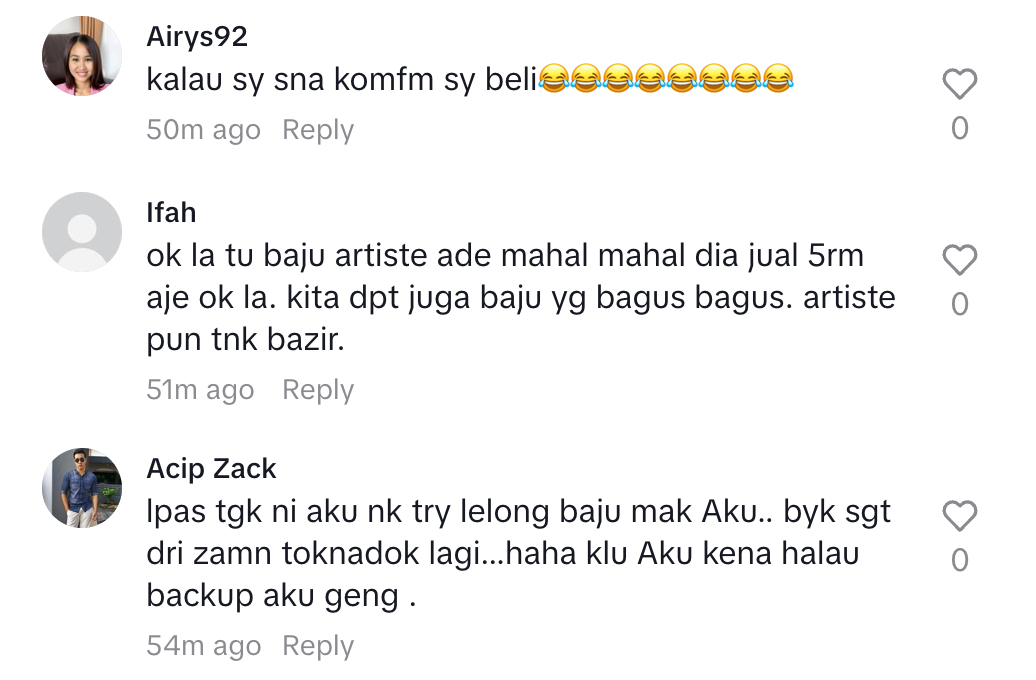Click the like count under Ifah's heart
The width and height of the screenshot is (1036, 680).
coord(959,304)
